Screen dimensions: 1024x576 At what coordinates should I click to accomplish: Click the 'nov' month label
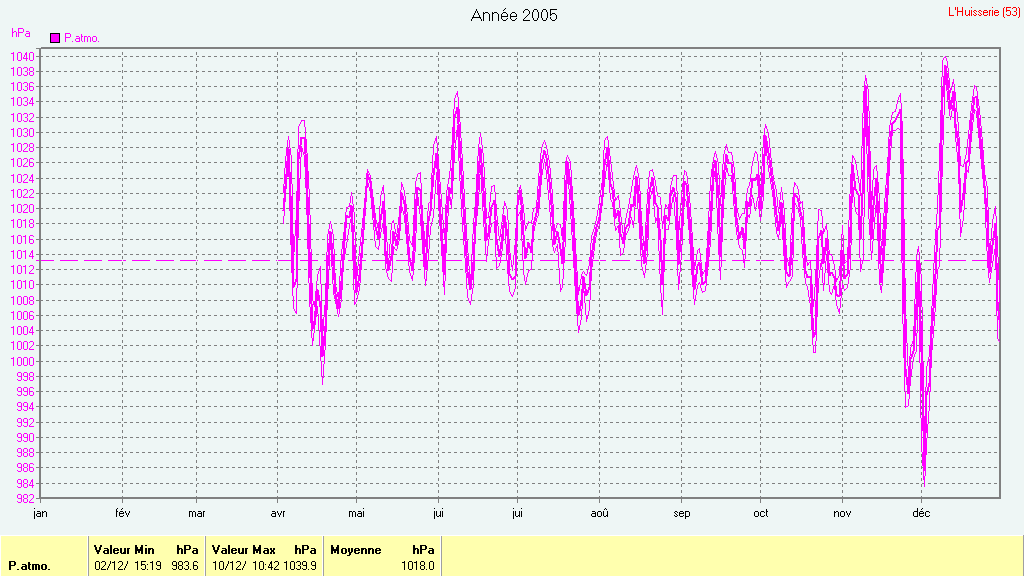click(x=842, y=513)
